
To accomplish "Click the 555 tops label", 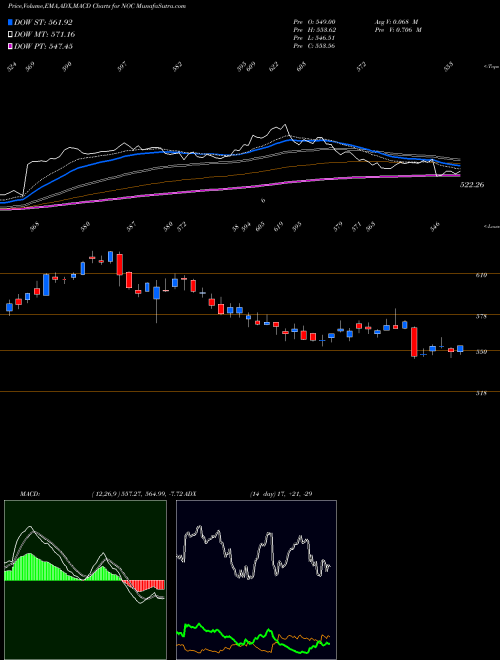I will (x=450, y=67).
